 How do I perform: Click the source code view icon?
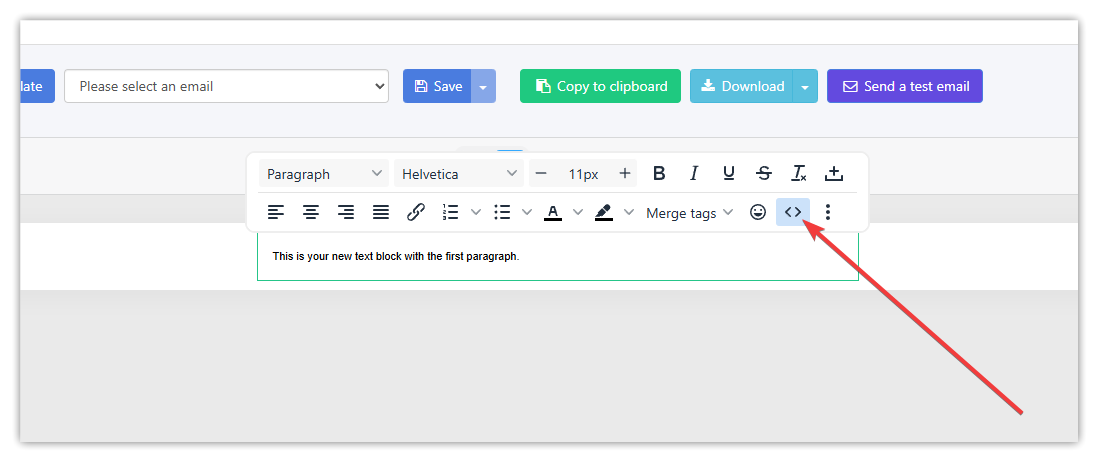pyautogui.click(x=792, y=212)
